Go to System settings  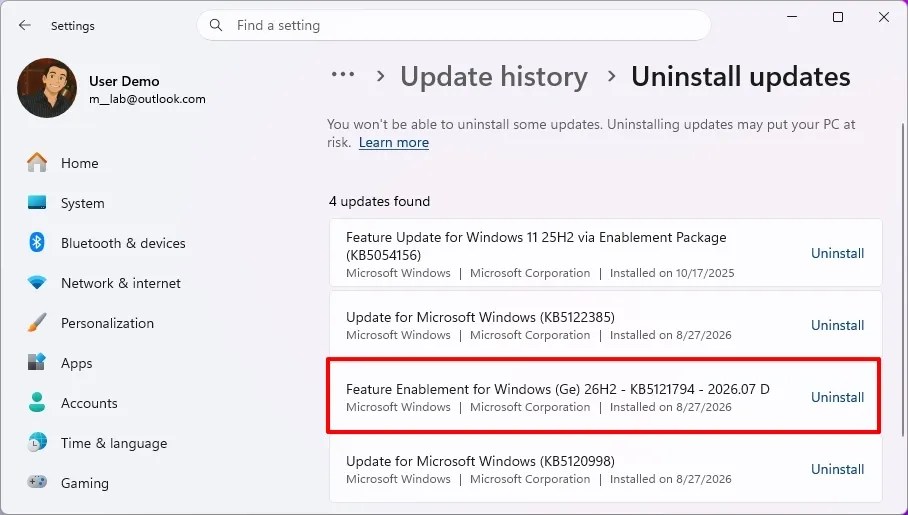(x=83, y=203)
